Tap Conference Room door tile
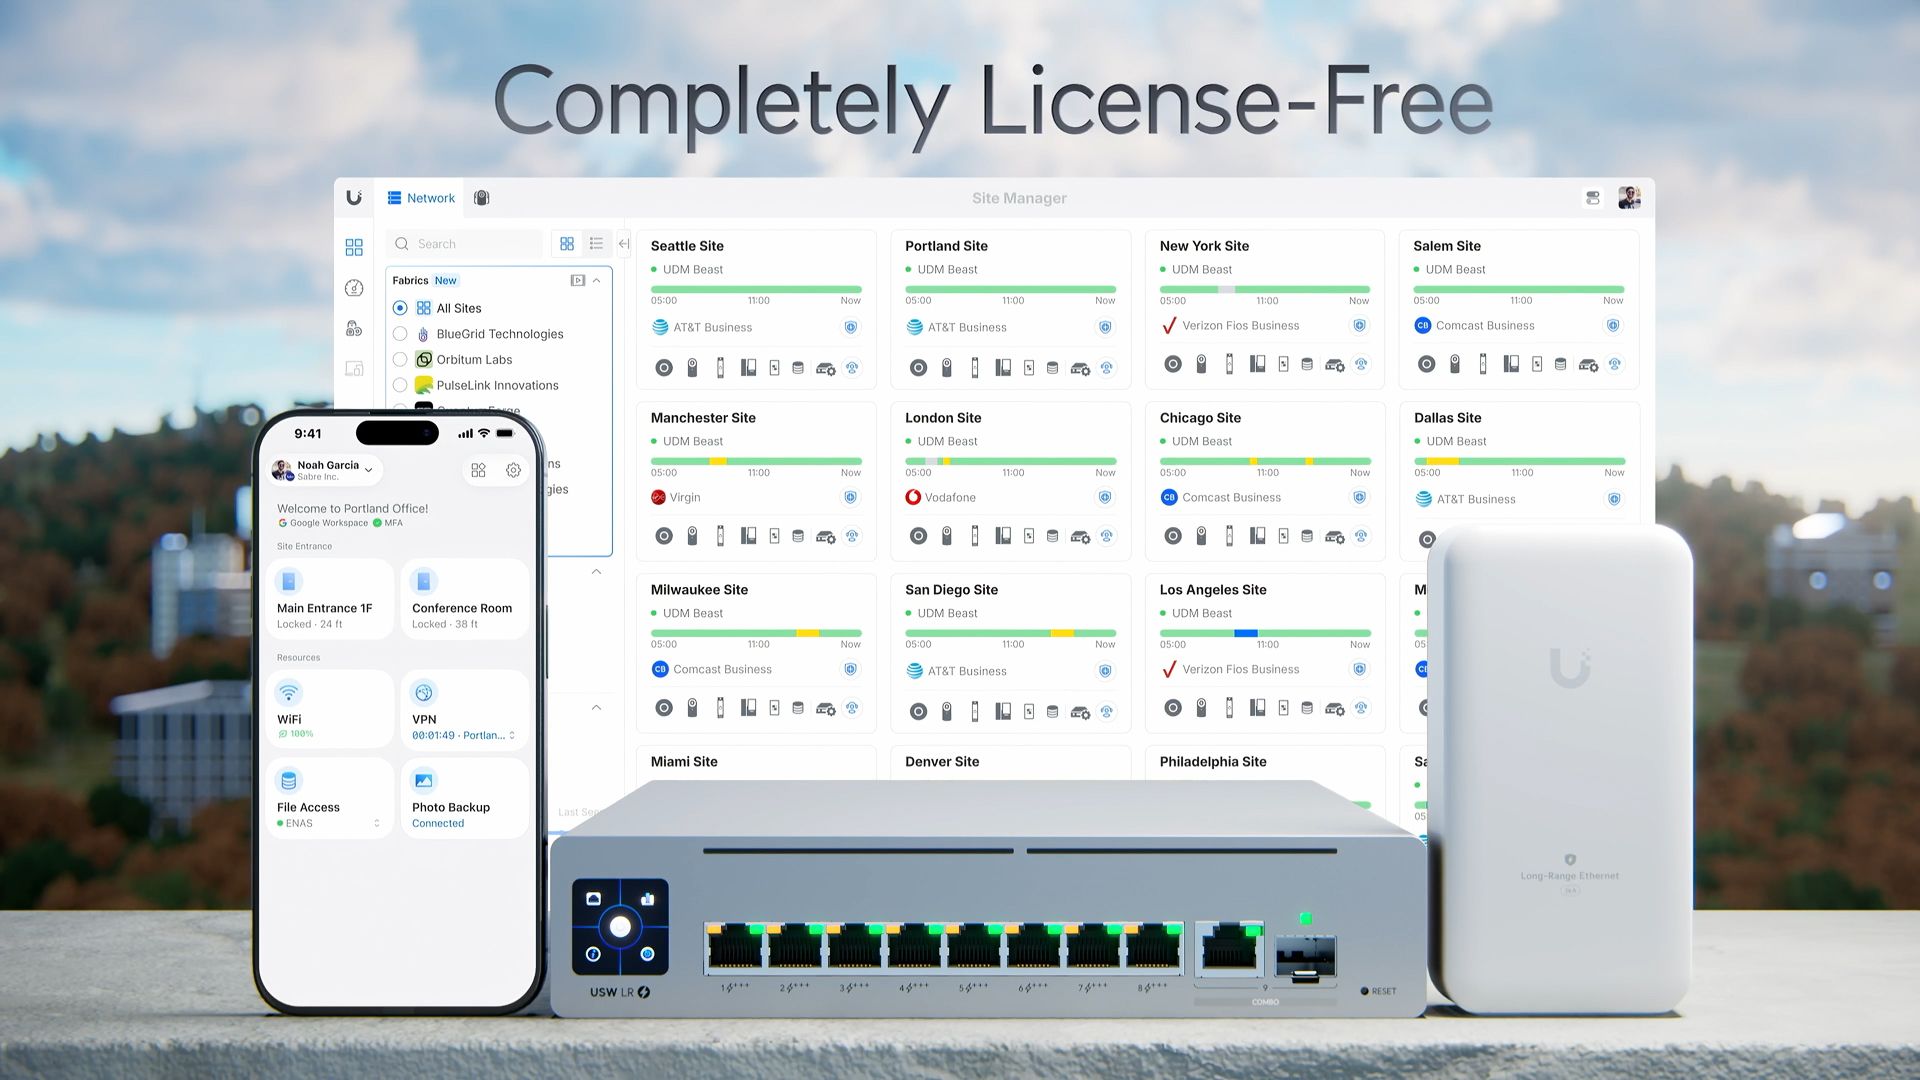The height and width of the screenshot is (1080, 1920). pos(465,599)
